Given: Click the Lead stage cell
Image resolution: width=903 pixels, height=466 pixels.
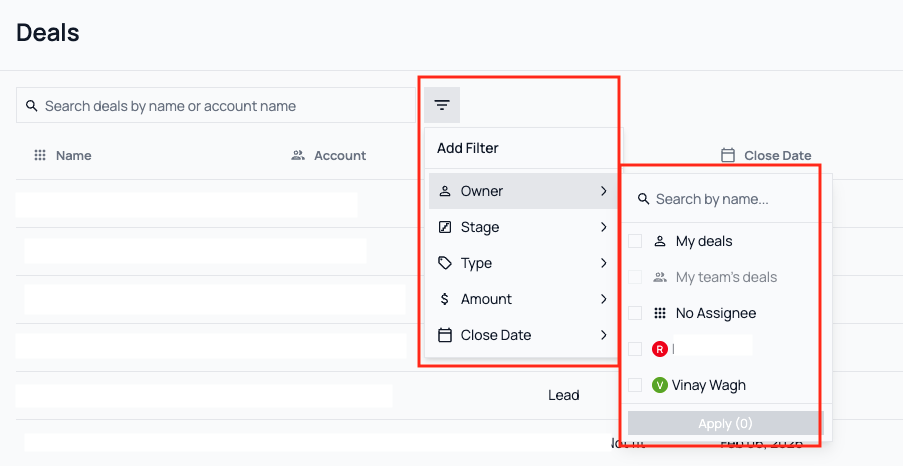Looking at the screenshot, I should pyautogui.click(x=563, y=395).
